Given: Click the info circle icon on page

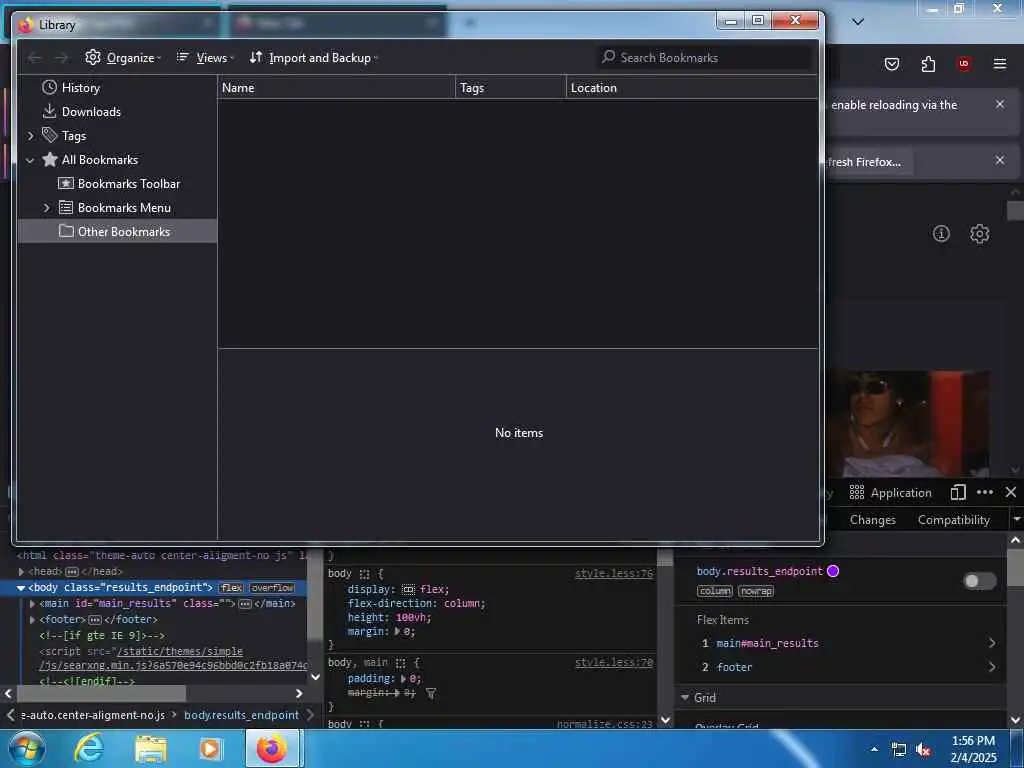Looking at the screenshot, I should pos(941,233).
